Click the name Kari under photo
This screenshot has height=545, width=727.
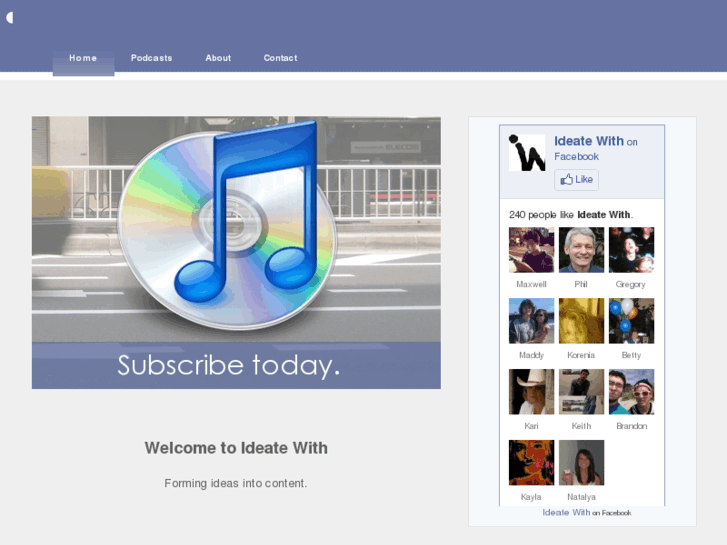coord(531,426)
